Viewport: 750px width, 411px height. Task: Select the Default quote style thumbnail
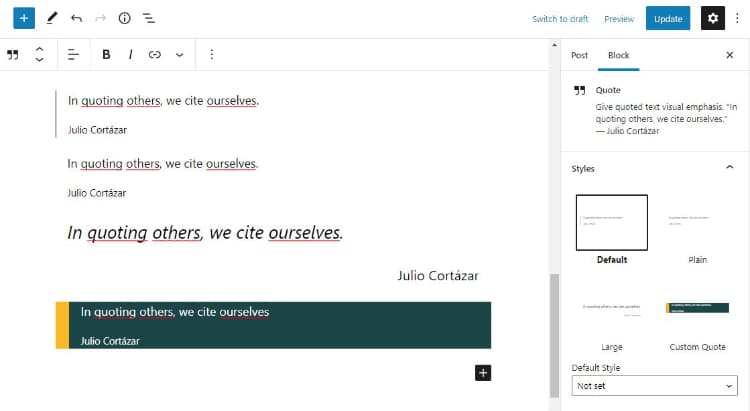[612, 222]
